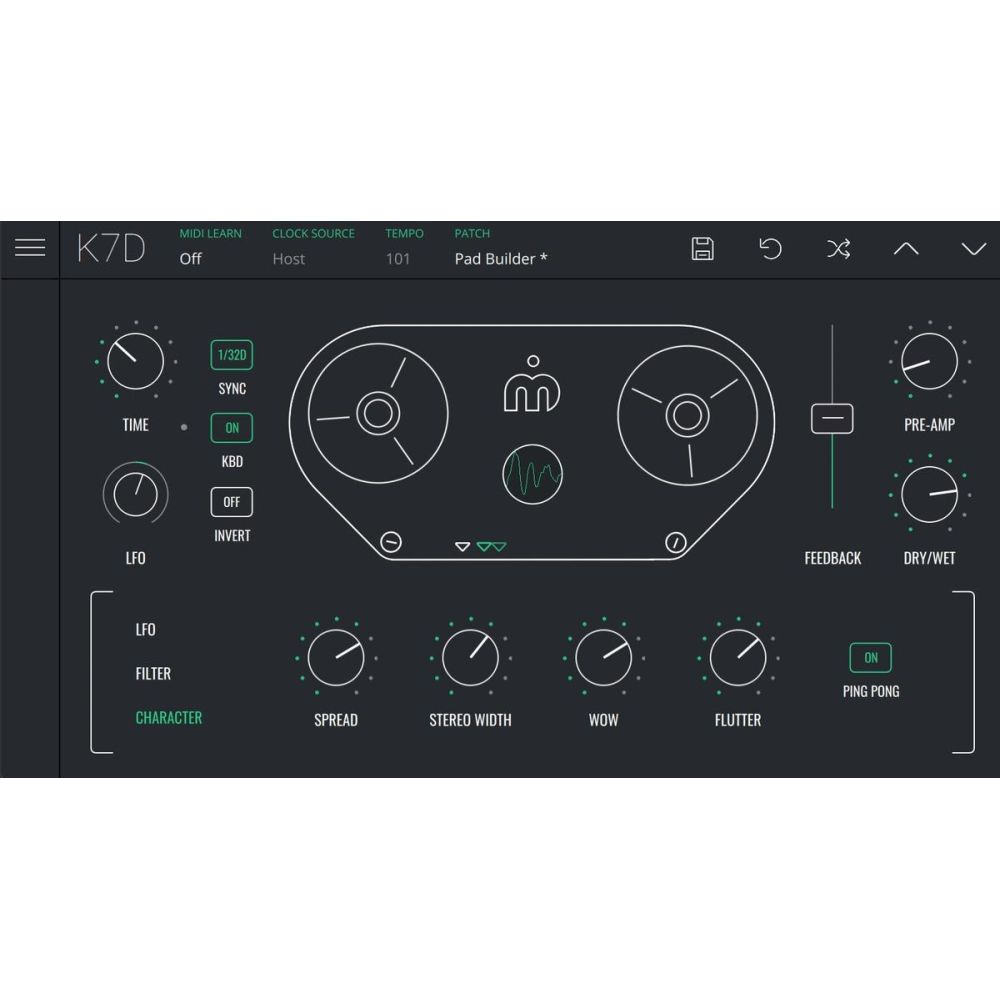The width and height of the screenshot is (1000, 1000).
Task: Click the PRE-AMP knob
Action: pos(929,361)
